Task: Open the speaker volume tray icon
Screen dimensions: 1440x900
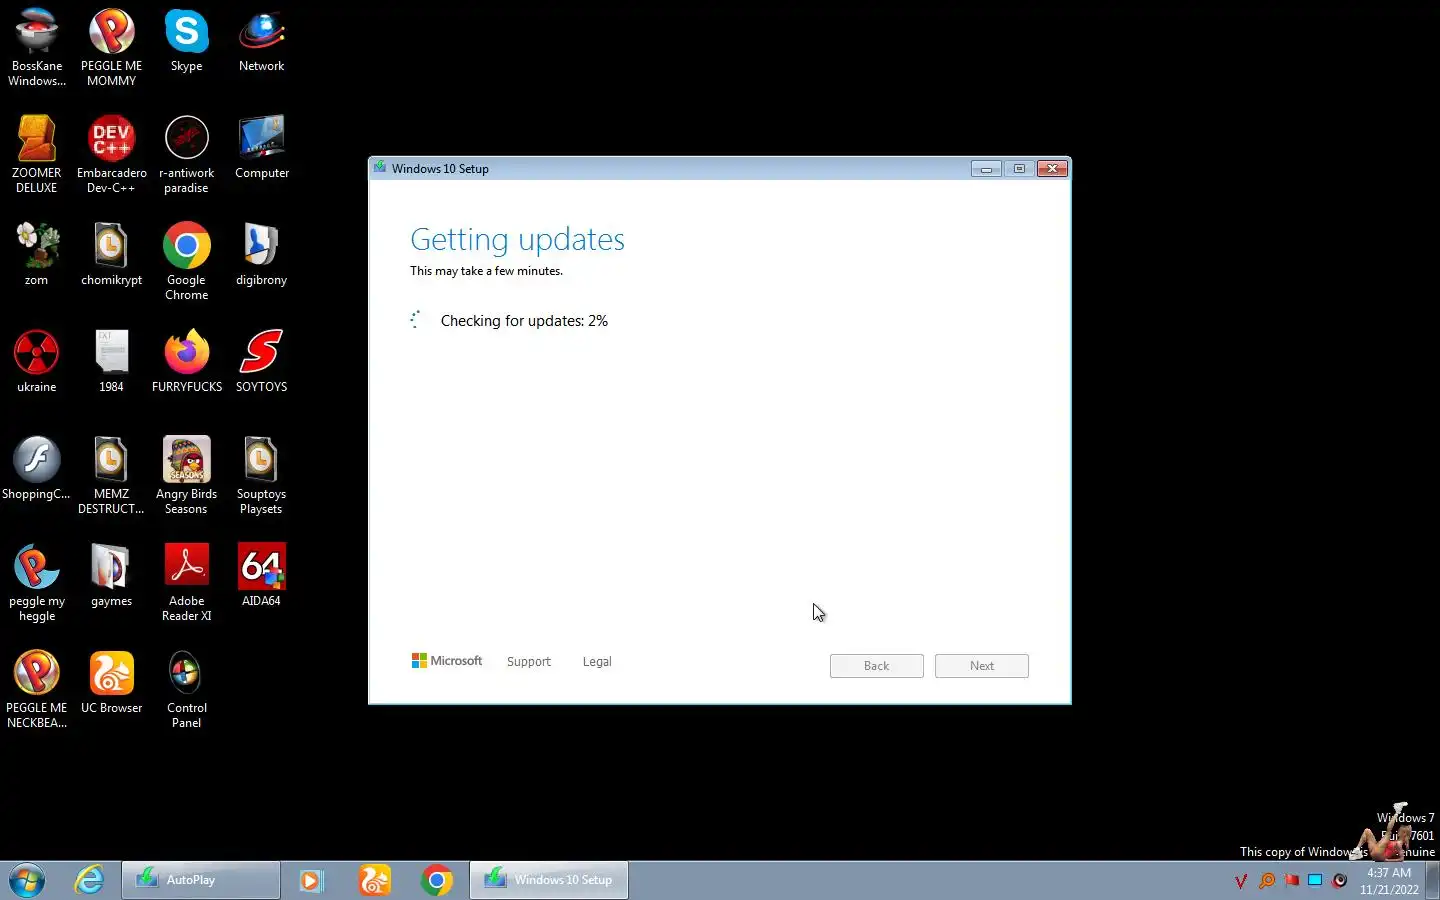Action: pos(1340,881)
